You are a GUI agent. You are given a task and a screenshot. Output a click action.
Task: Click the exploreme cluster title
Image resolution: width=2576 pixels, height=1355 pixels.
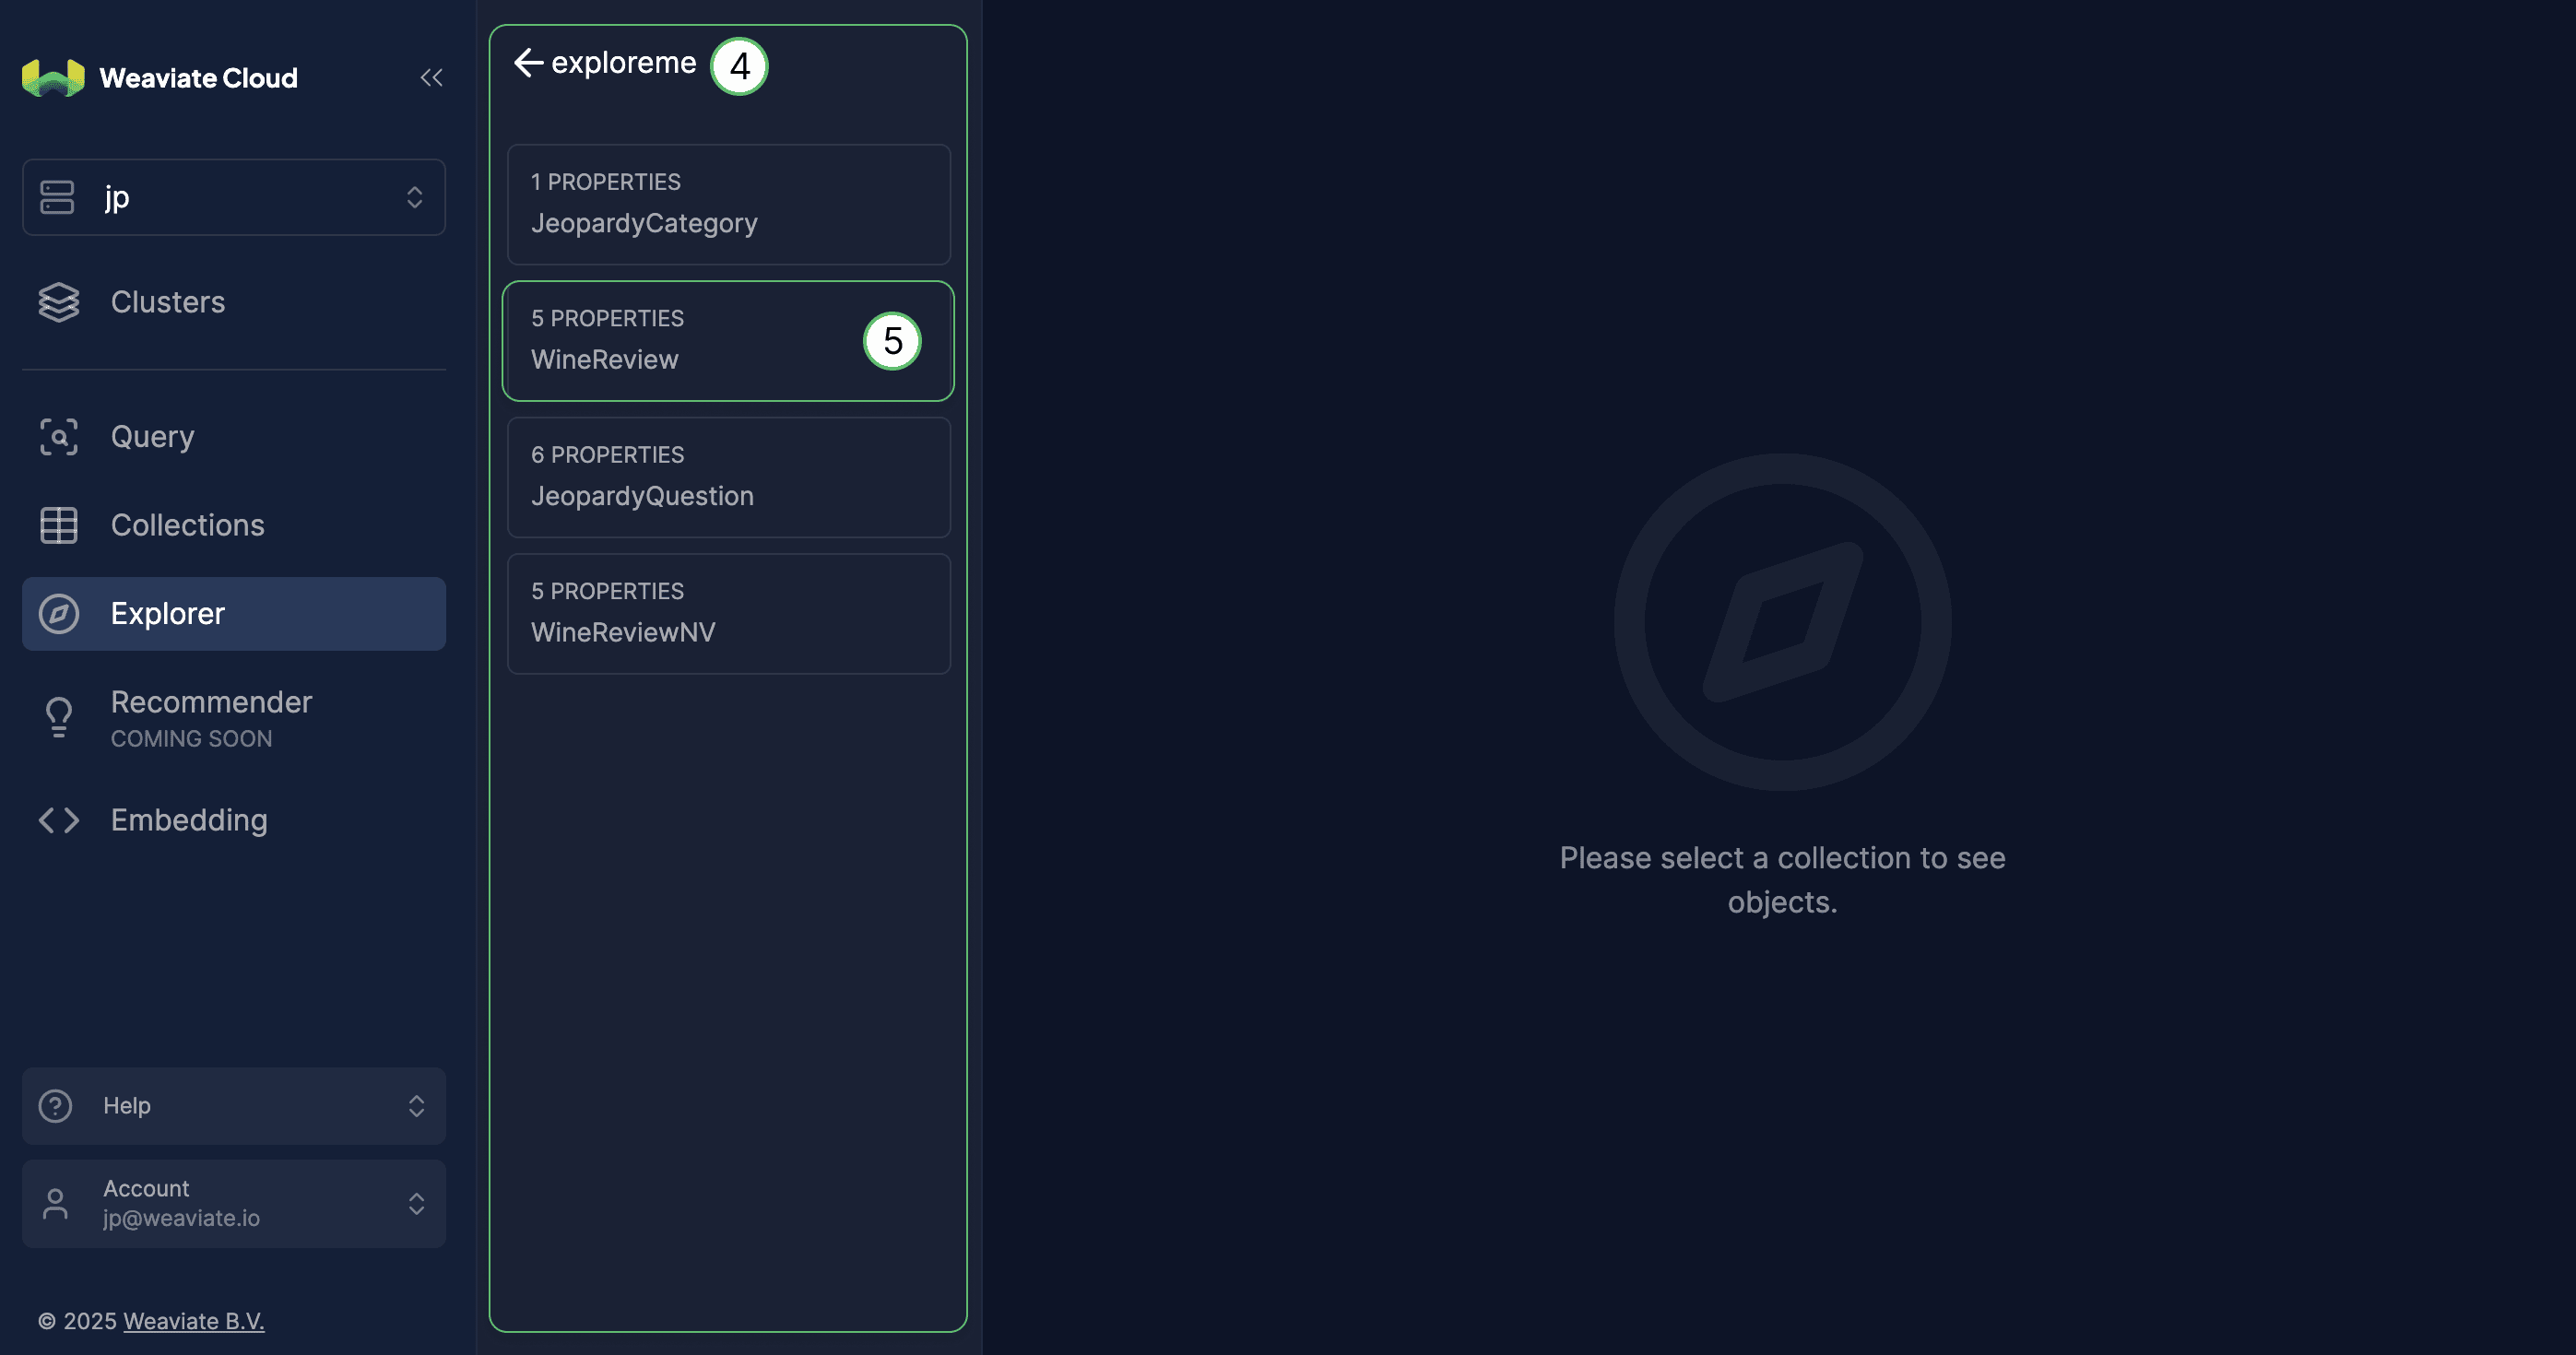(624, 63)
